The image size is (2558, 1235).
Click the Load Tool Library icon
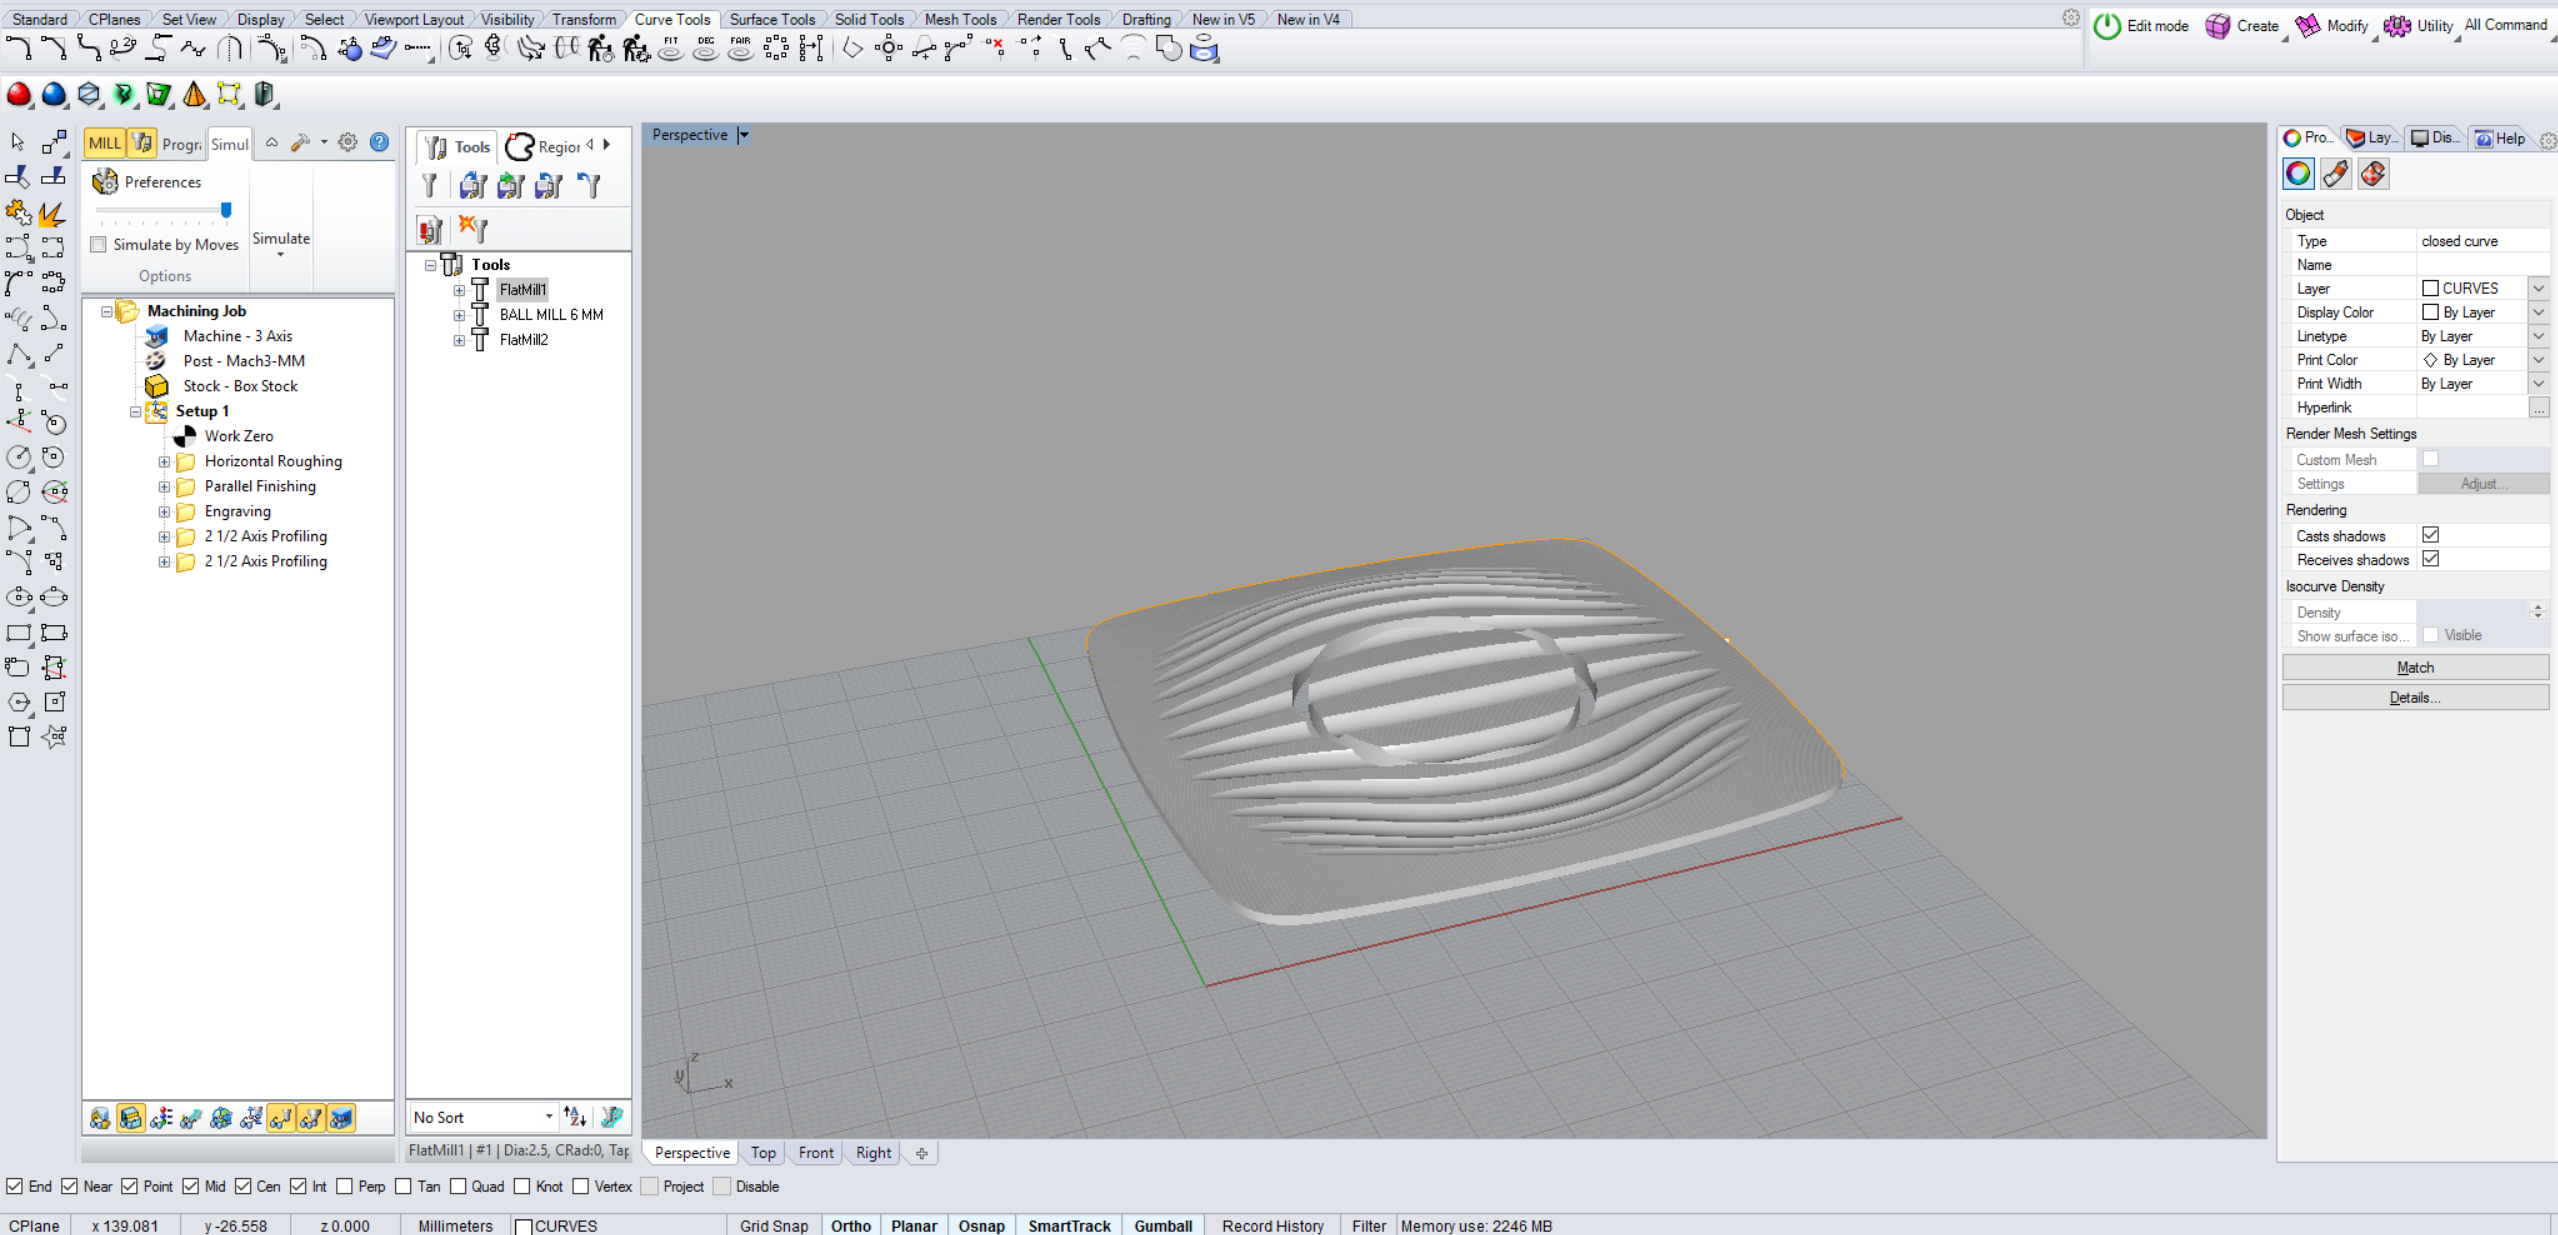coord(473,185)
